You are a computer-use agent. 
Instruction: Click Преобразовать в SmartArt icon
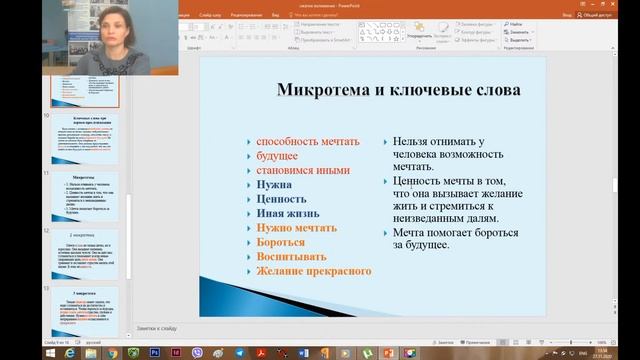tap(297, 40)
